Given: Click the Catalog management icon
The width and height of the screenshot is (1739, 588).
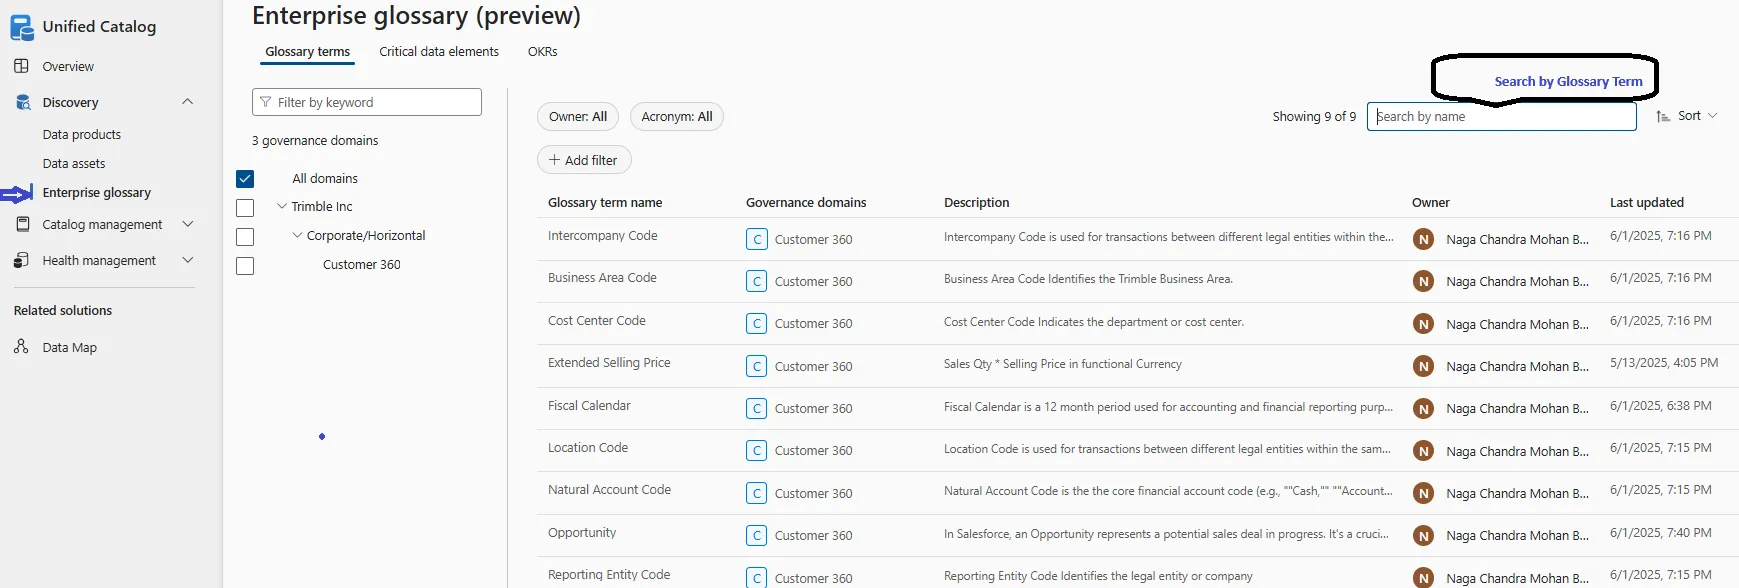Looking at the screenshot, I should click(x=22, y=224).
